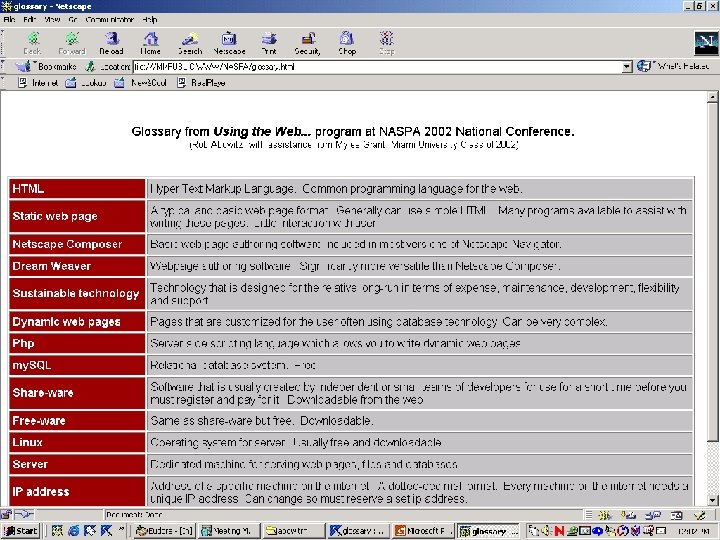Click the IP address term cell
This screenshot has width=720, height=540.
coord(77,491)
